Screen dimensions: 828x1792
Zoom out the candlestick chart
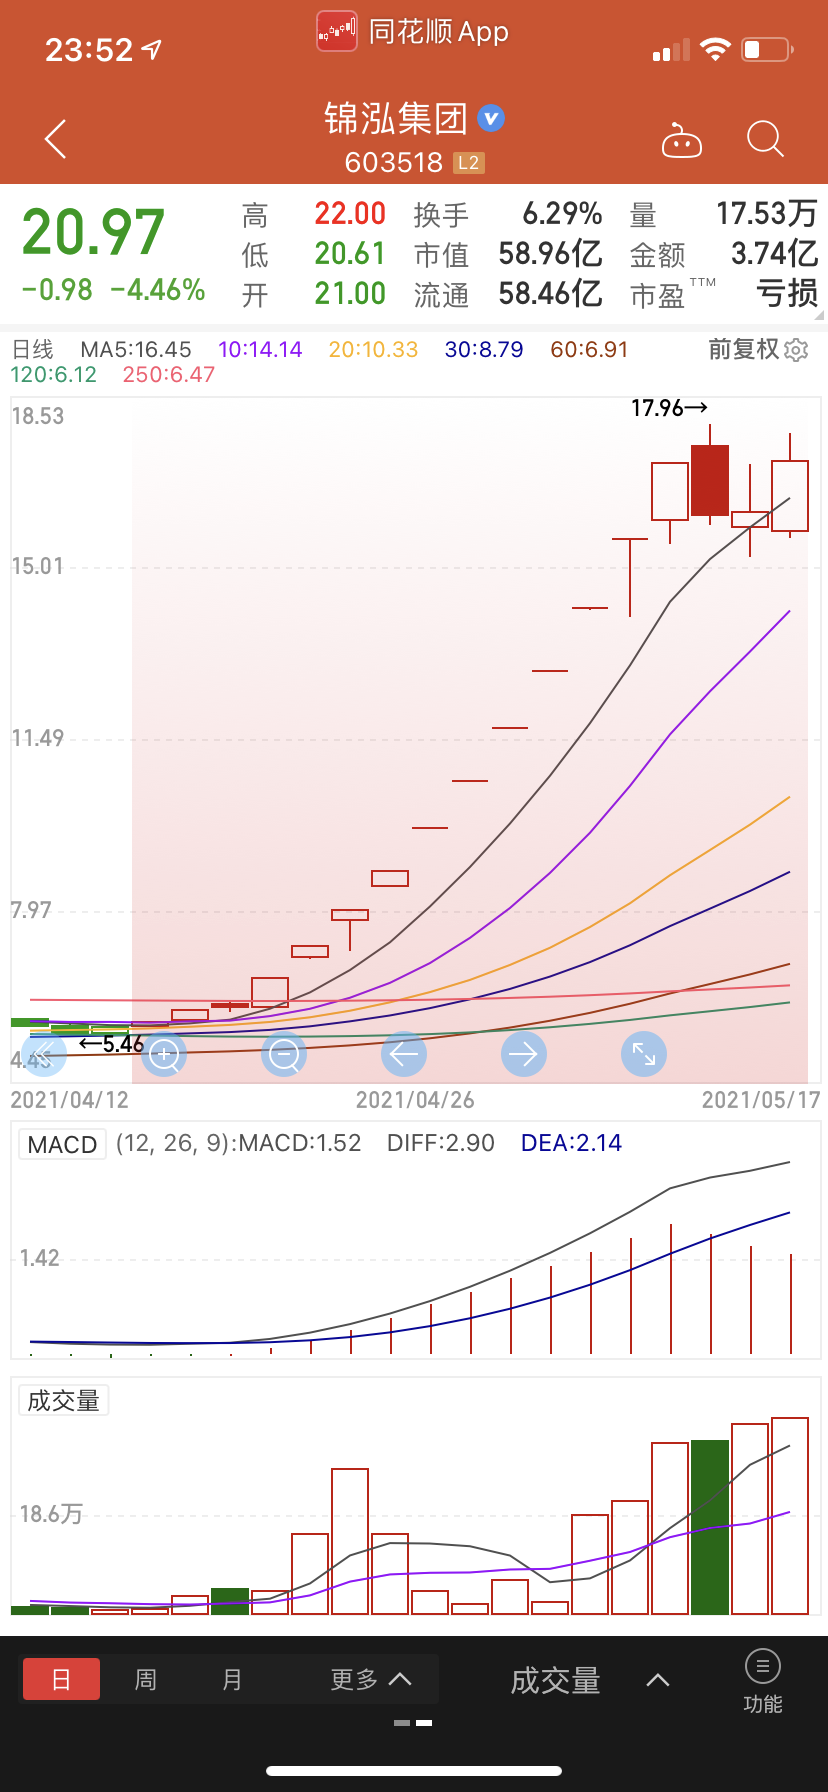(x=284, y=1054)
